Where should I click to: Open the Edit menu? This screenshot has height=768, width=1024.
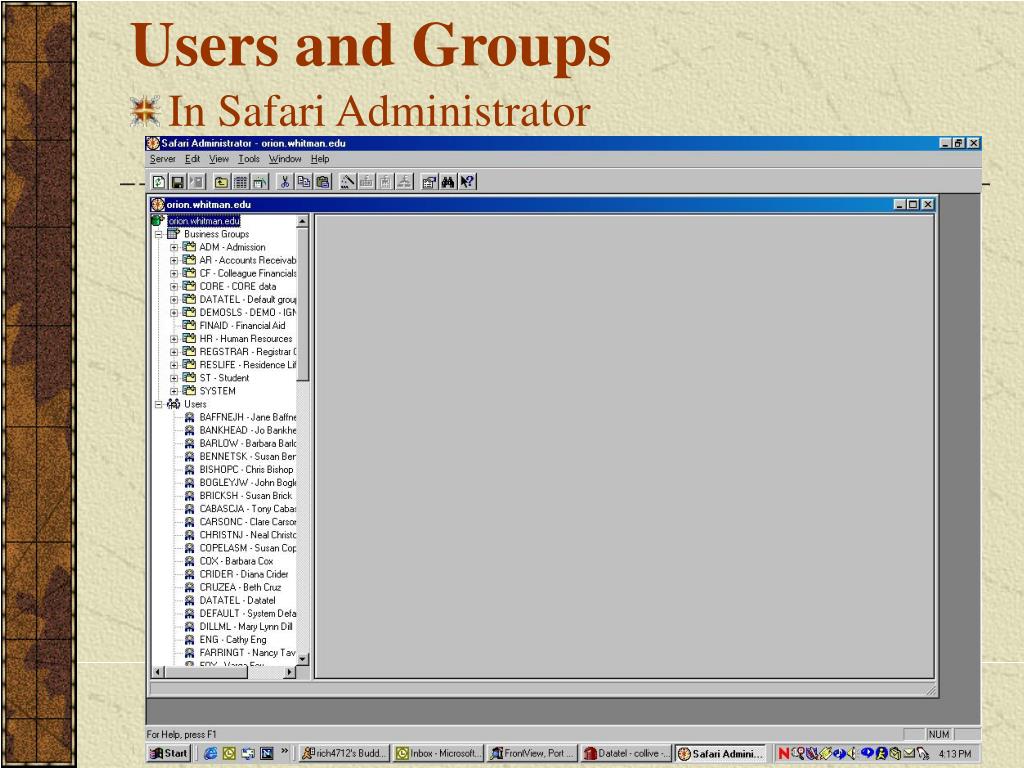coord(192,159)
